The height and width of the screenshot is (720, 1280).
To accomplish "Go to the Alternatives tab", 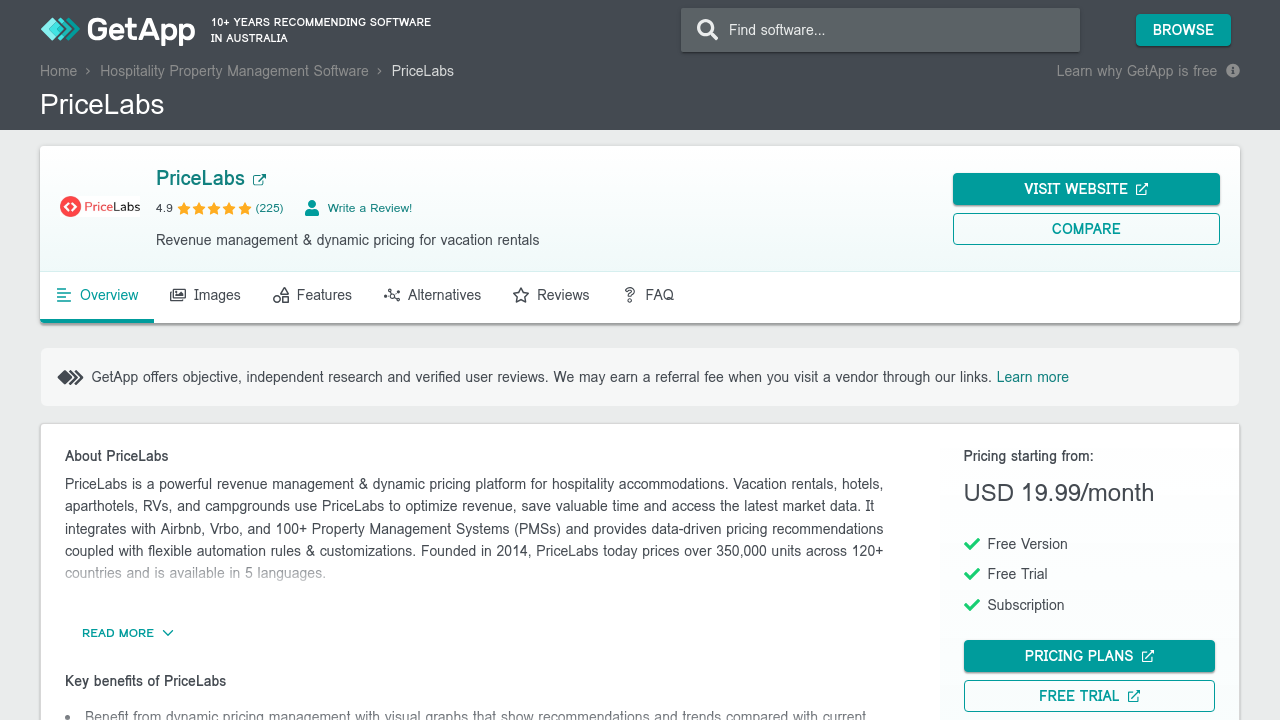I will [x=432, y=295].
